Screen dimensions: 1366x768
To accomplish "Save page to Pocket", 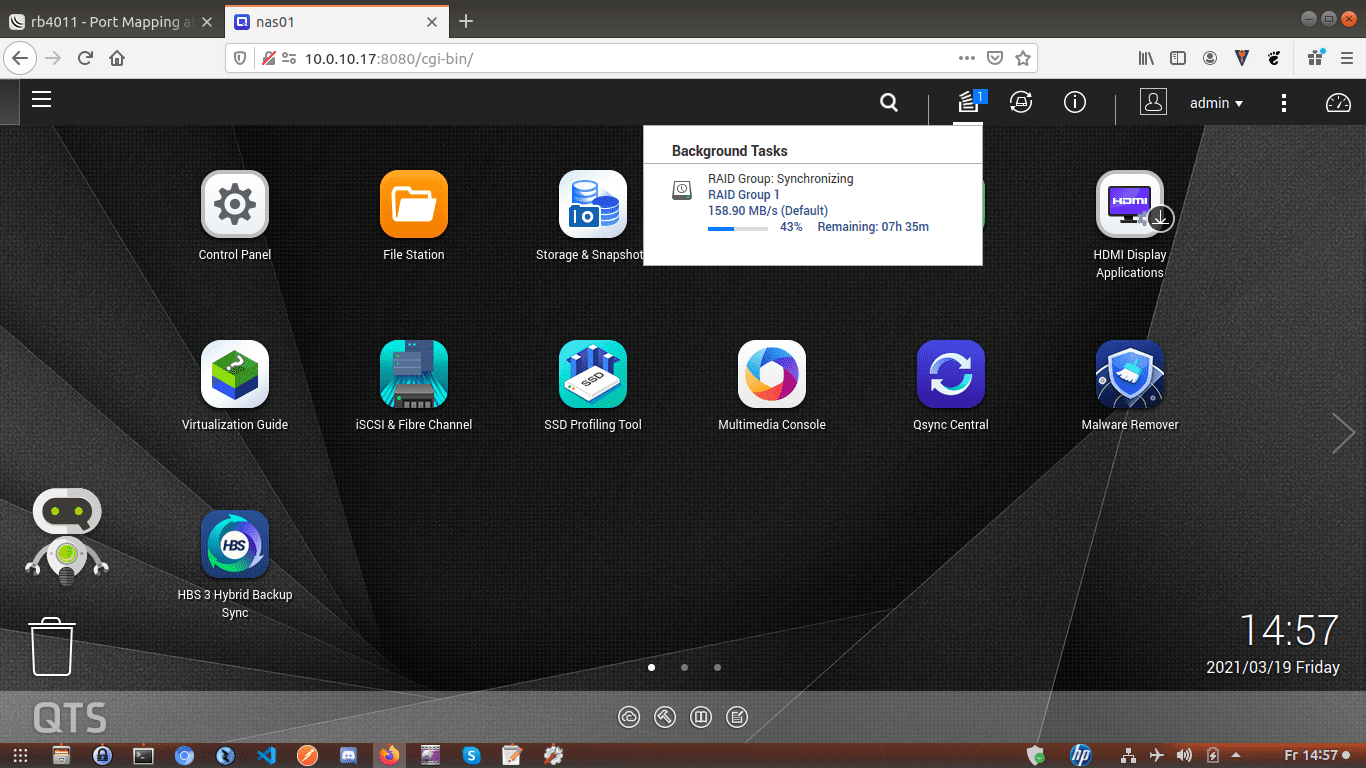I will click(x=995, y=58).
